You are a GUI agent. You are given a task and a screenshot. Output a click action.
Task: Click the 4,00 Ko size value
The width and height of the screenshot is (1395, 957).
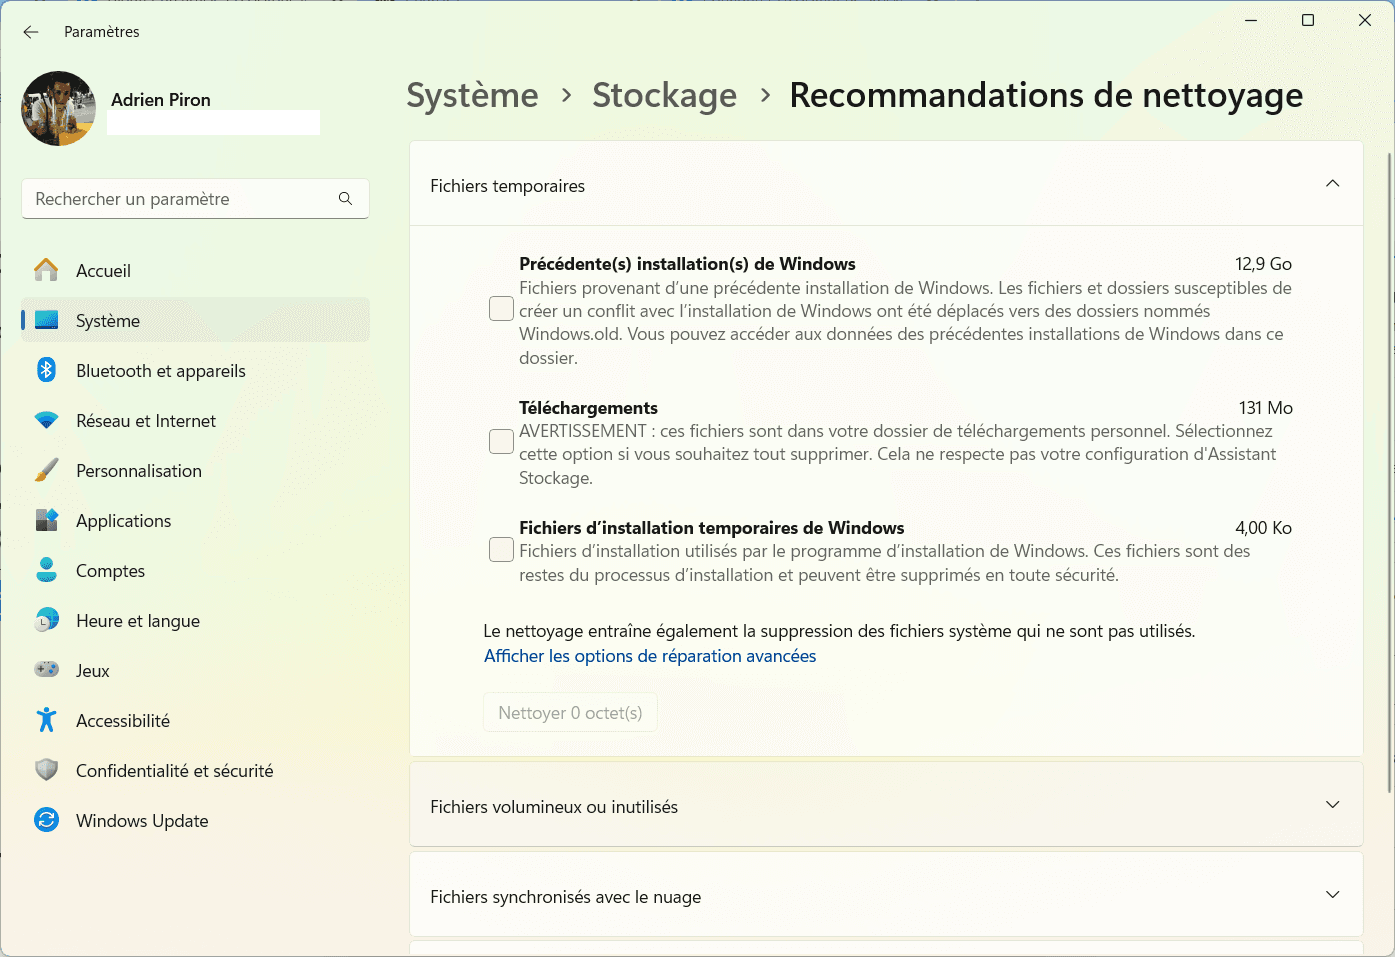[x=1263, y=528]
